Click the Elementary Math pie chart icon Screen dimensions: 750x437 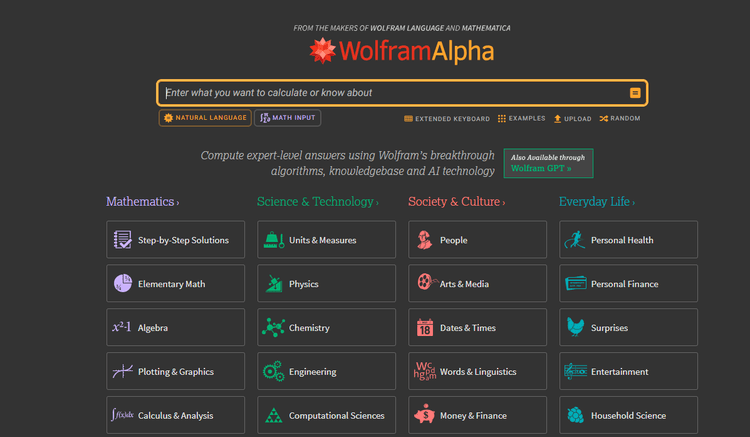point(122,284)
